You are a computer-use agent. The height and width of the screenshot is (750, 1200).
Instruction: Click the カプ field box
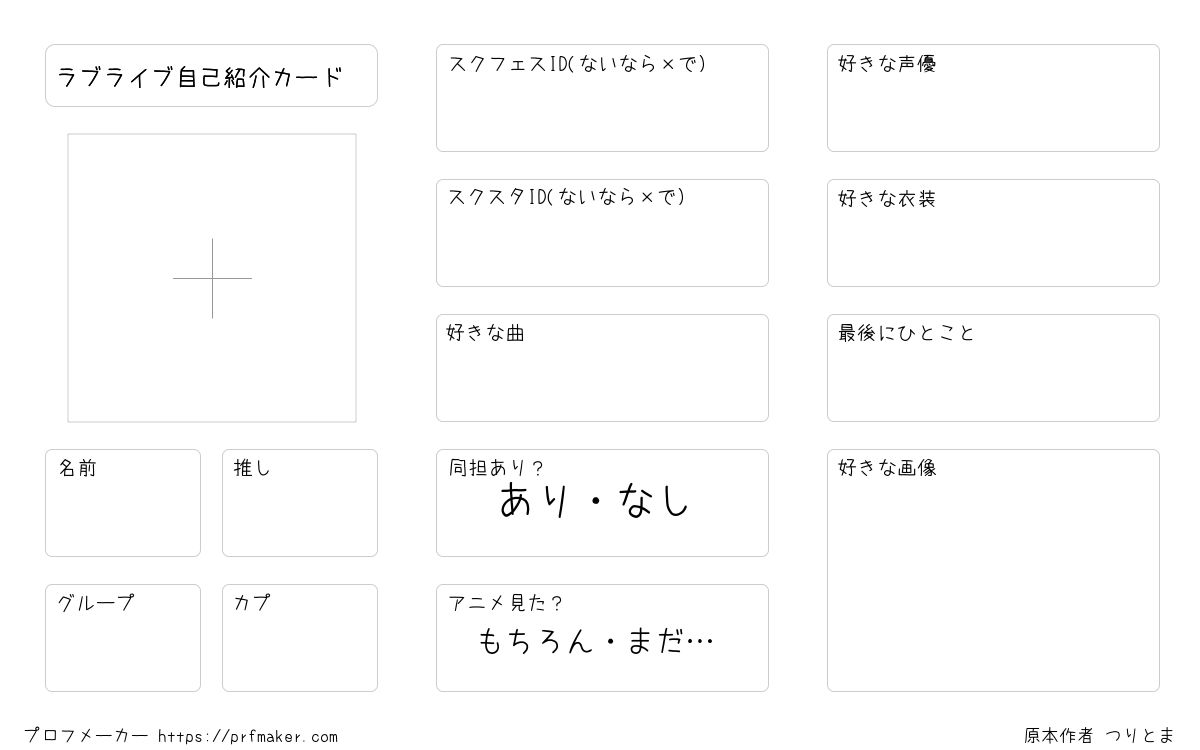pos(300,638)
